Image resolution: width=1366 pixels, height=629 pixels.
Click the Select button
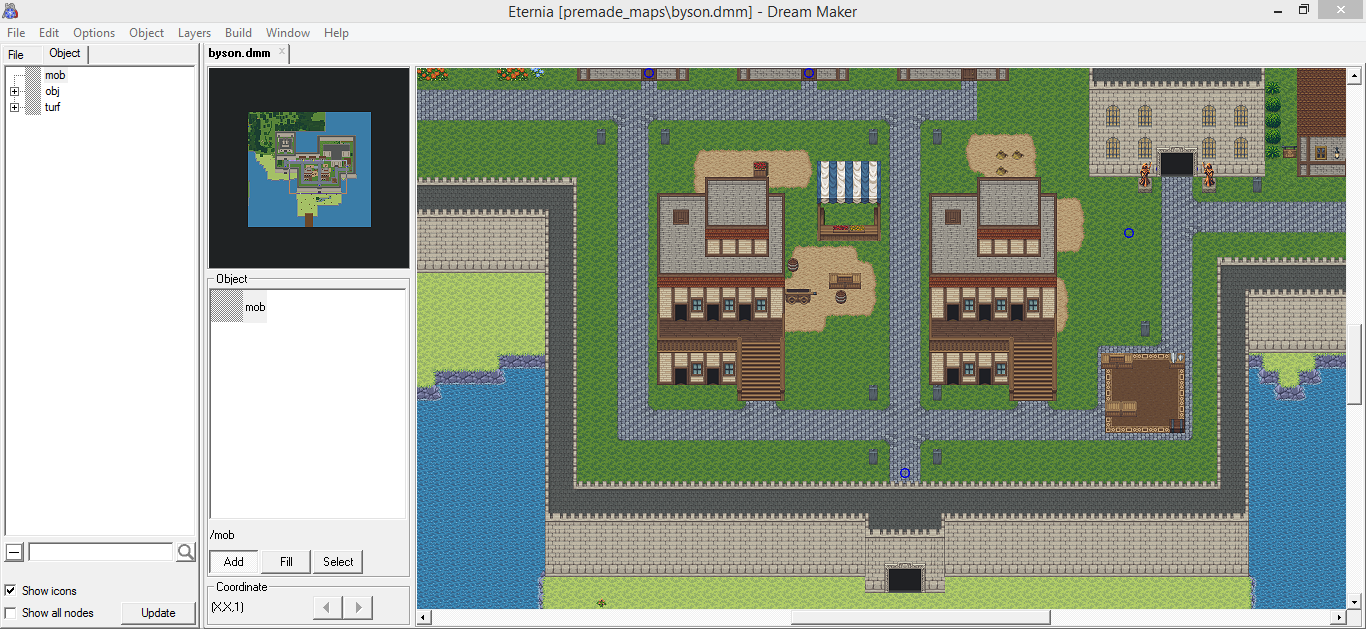[x=338, y=562]
